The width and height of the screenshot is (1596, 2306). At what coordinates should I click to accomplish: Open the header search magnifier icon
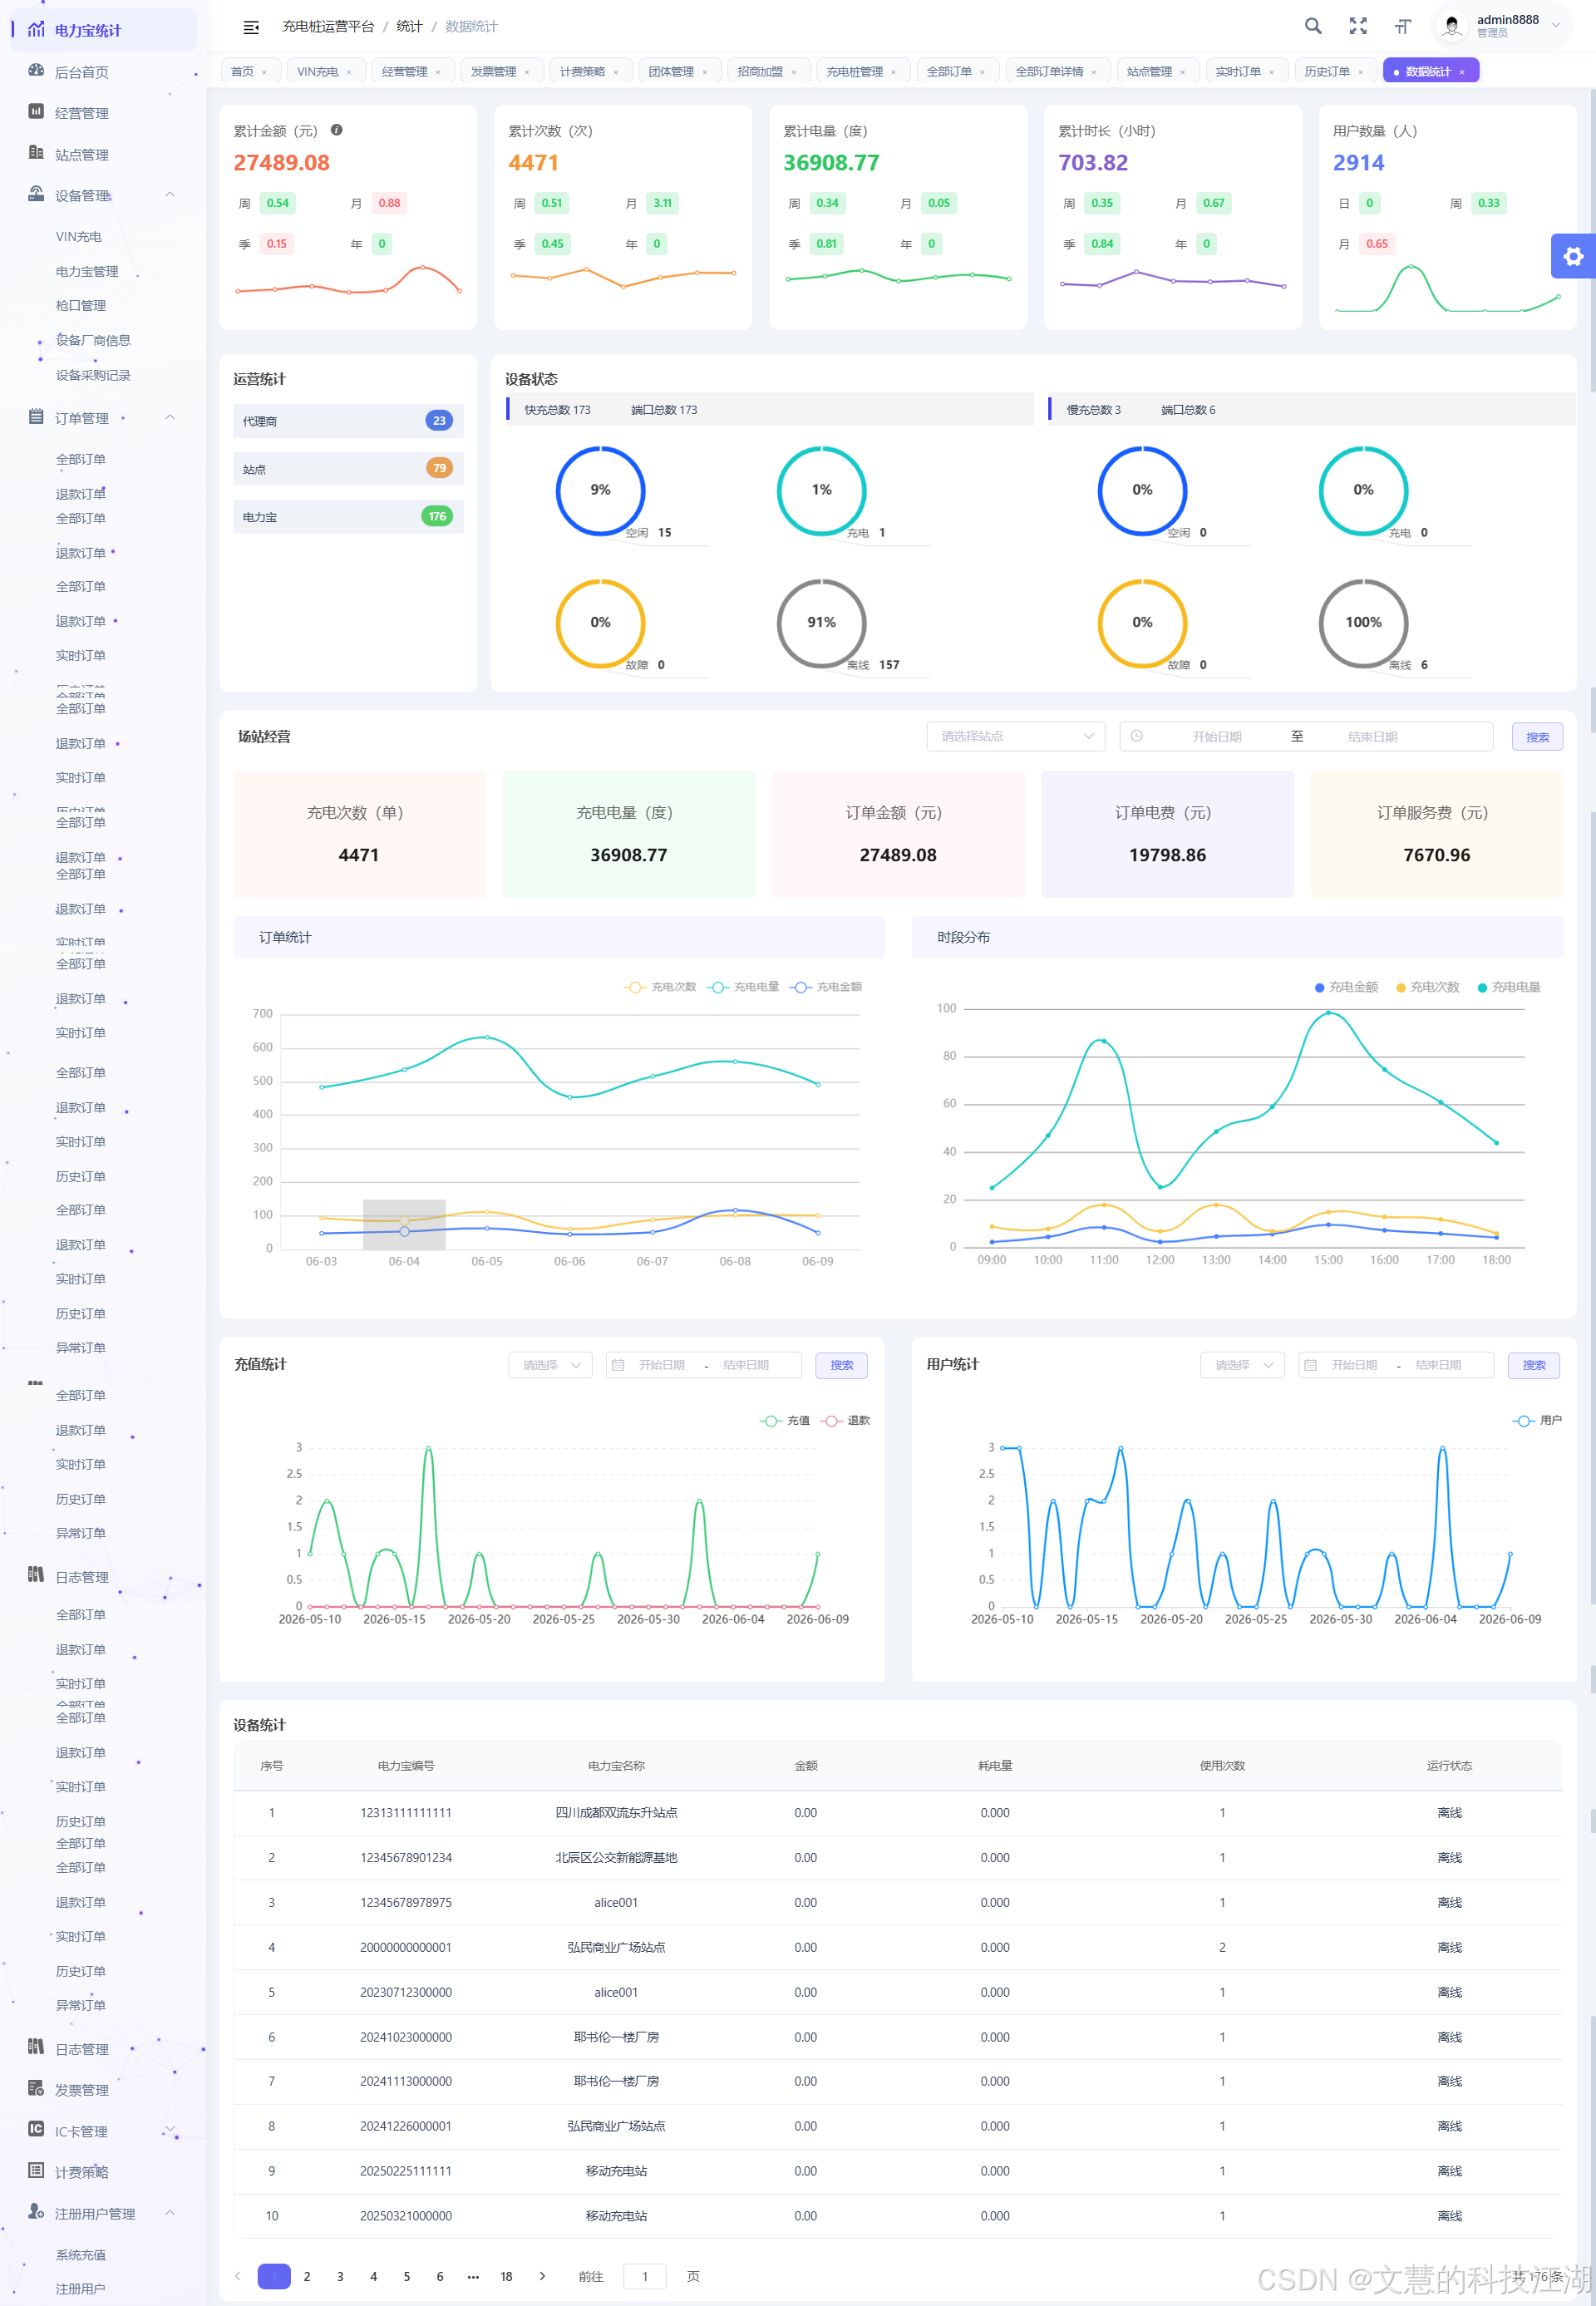1313,26
